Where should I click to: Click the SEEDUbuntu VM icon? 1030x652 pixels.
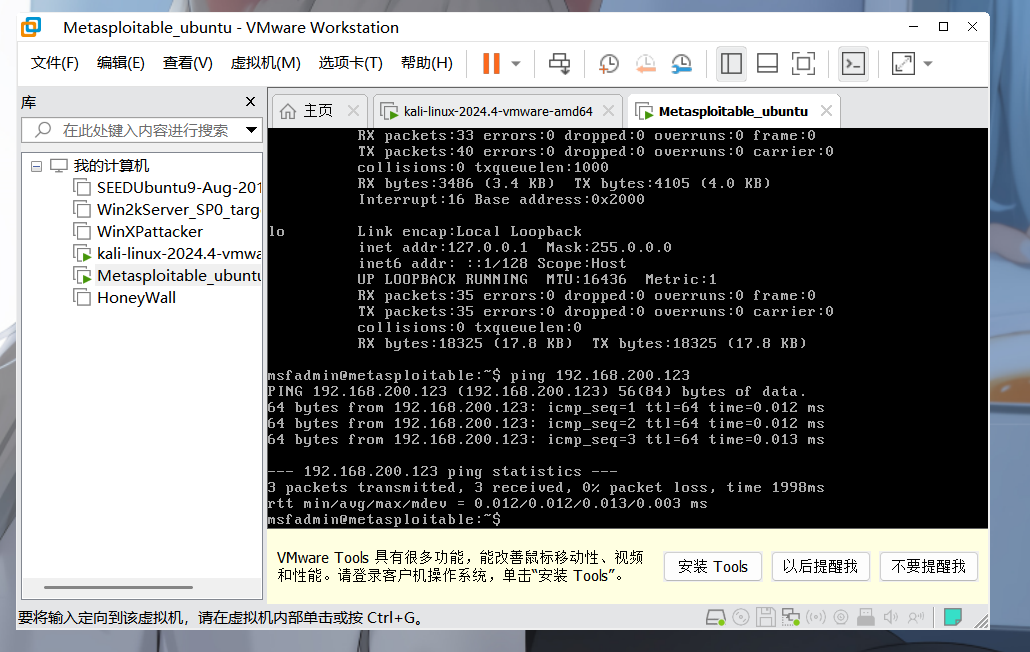pos(82,188)
